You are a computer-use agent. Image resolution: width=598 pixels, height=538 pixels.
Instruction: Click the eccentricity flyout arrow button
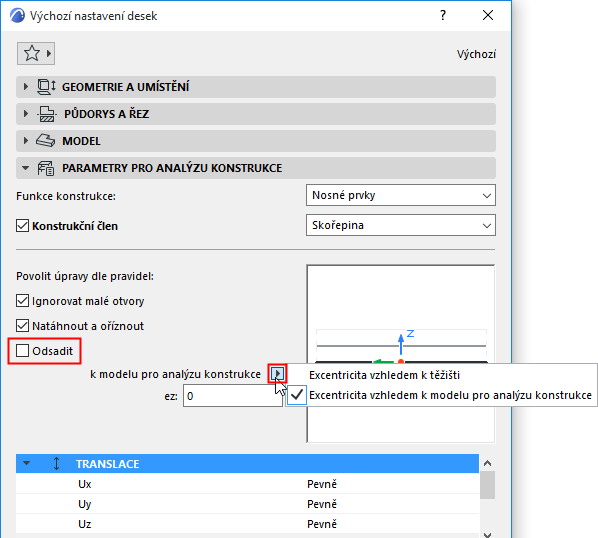278,374
